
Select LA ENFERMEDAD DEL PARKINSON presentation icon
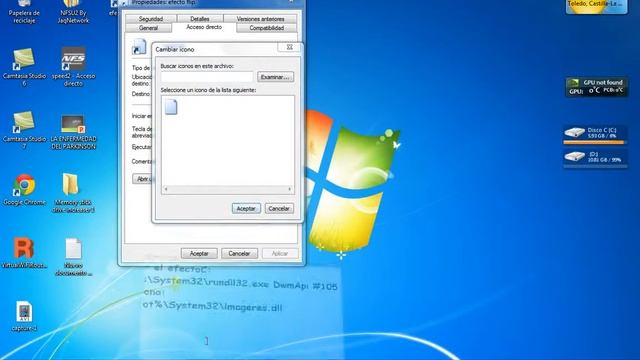click(73, 131)
